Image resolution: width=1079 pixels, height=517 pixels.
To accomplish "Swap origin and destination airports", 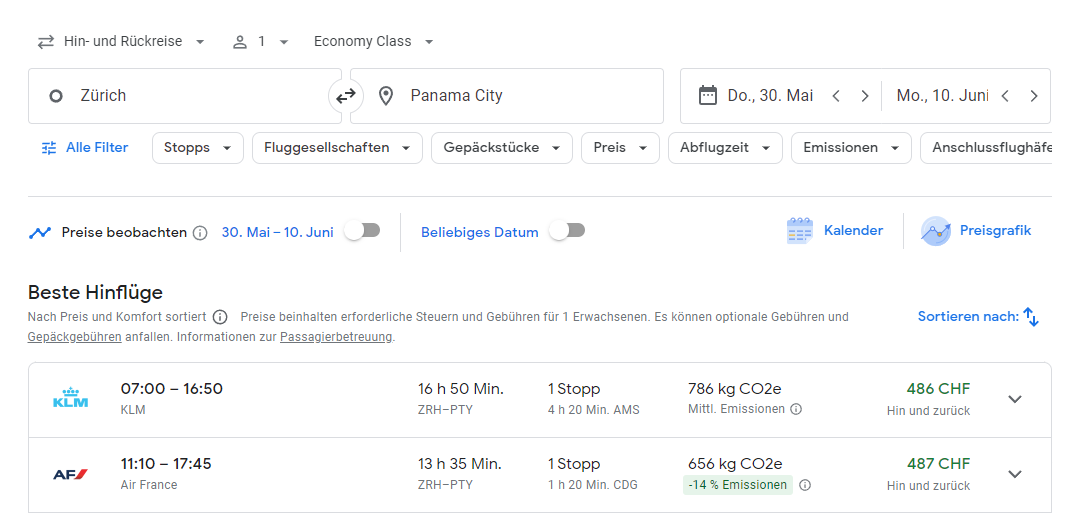I will 345,96.
